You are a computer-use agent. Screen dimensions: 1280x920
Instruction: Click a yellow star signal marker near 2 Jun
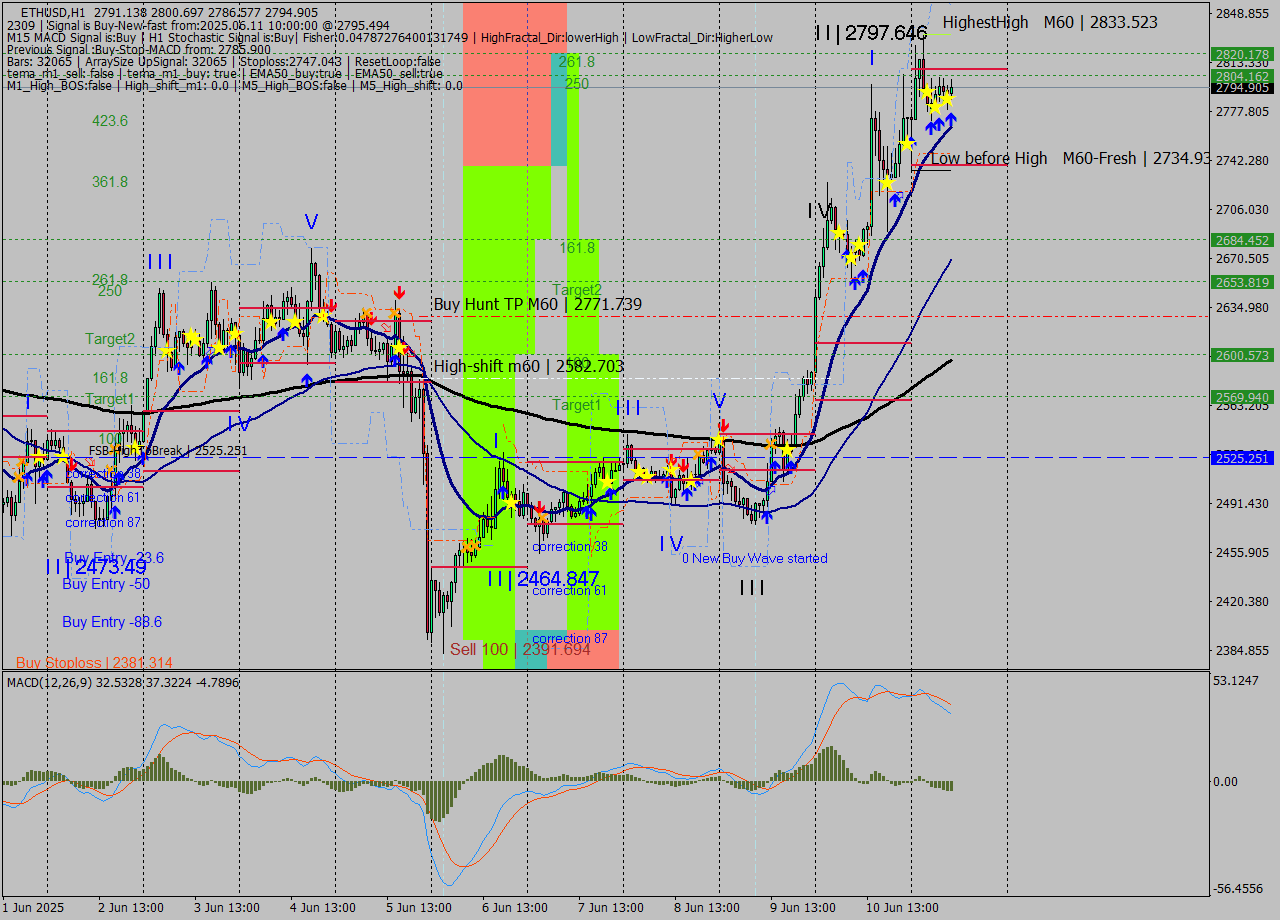coord(166,352)
